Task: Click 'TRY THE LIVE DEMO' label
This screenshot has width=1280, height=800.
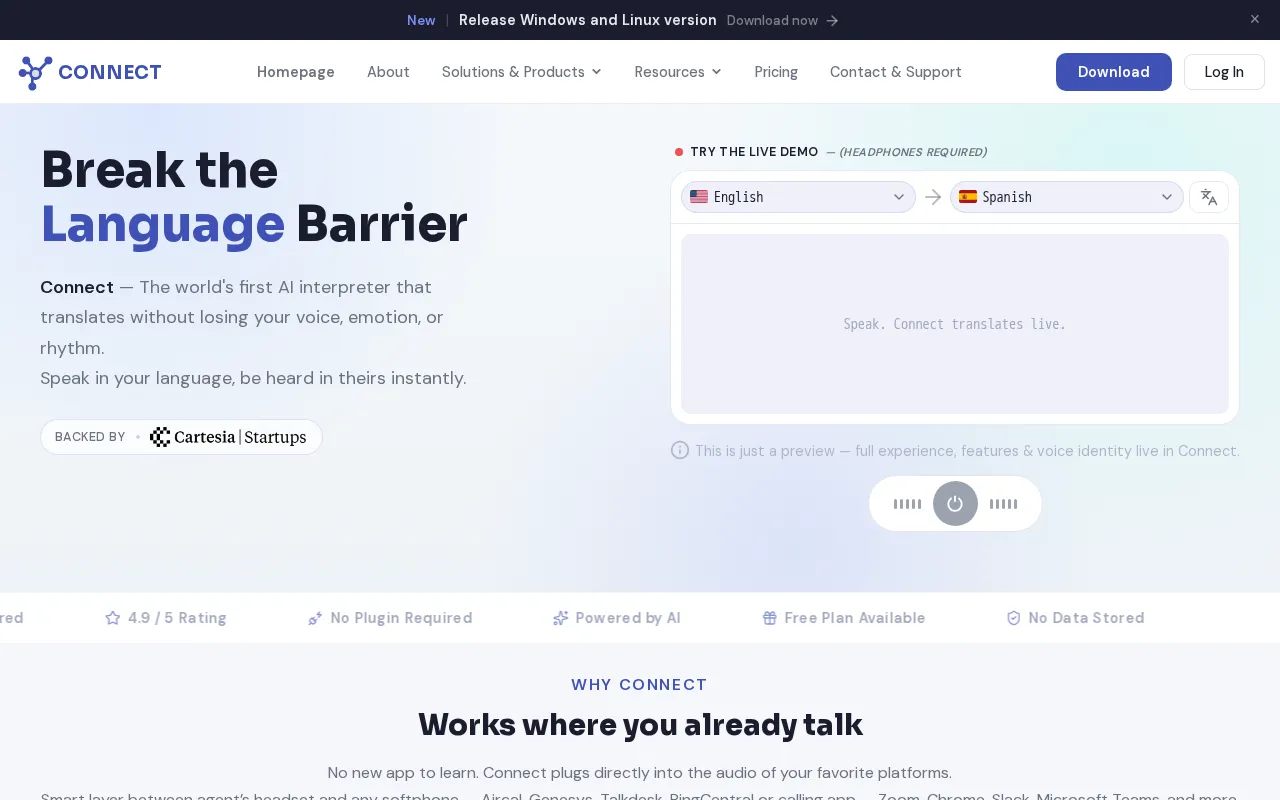Action: (x=754, y=152)
